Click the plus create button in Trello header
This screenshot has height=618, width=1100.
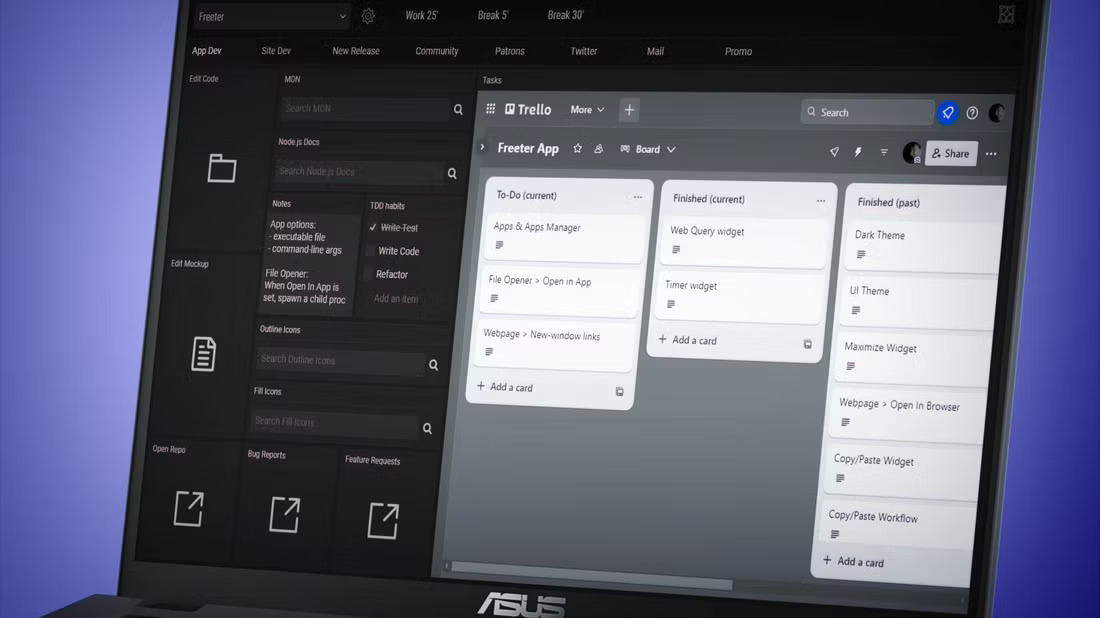click(x=629, y=110)
